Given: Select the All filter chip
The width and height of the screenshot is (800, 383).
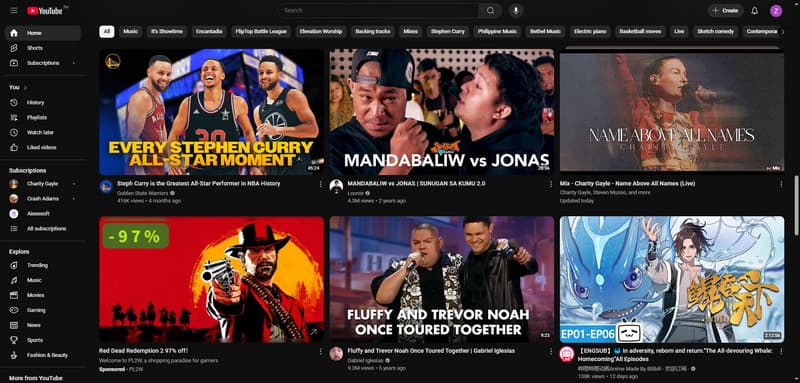Looking at the screenshot, I should tap(107, 32).
